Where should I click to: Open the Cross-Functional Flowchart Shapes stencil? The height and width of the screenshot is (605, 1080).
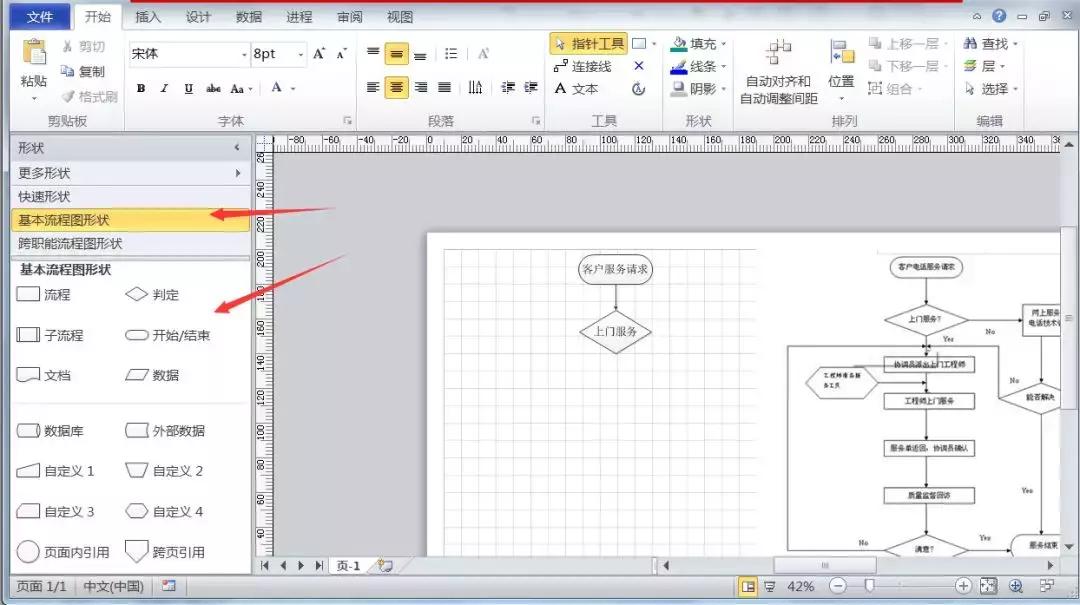(70, 244)
